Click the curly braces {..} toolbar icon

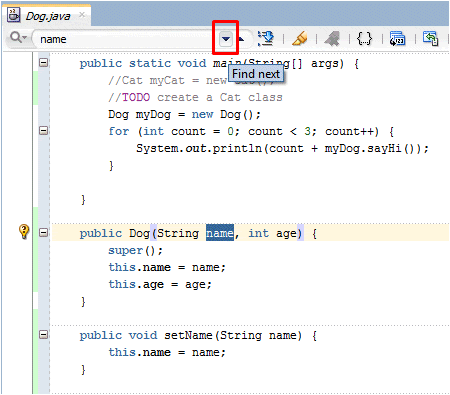coord(364,38)
